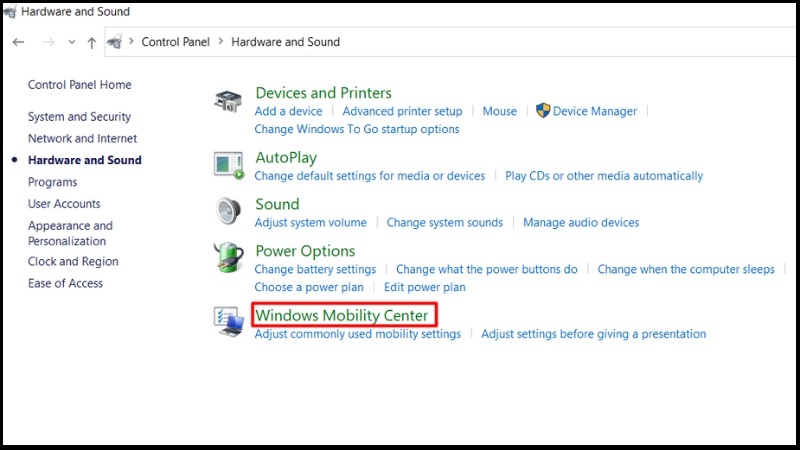
Task: Open the Devices and Printers icon
Action: 228,101
